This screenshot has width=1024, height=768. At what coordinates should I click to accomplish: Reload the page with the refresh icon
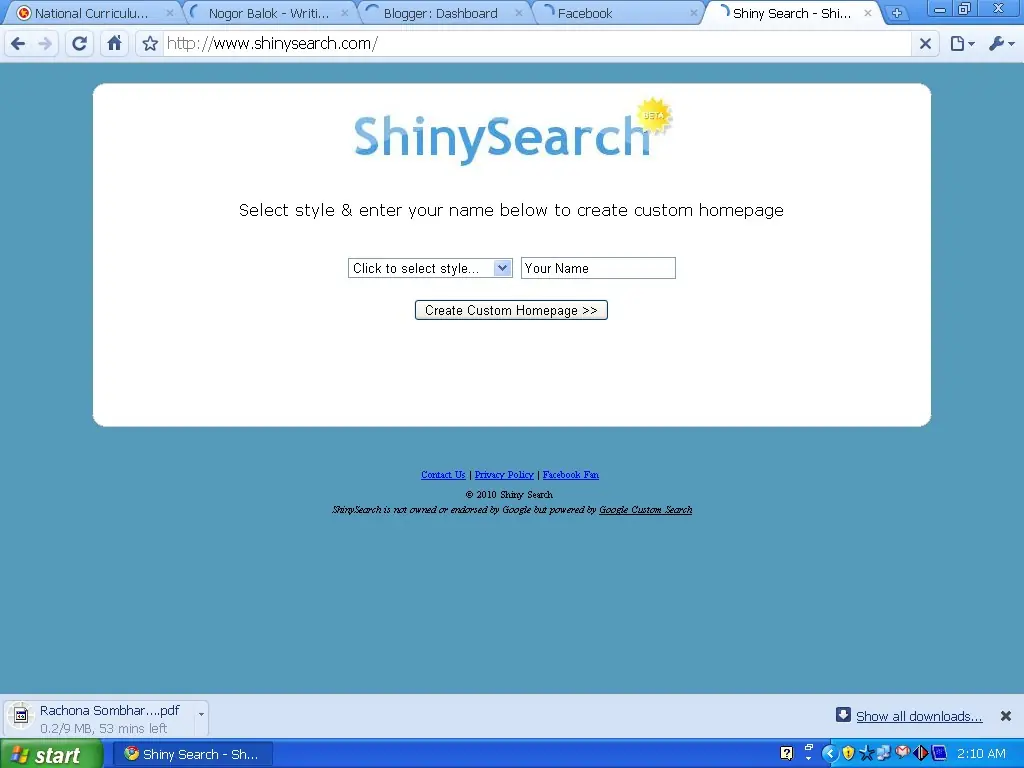click(80, 44)
